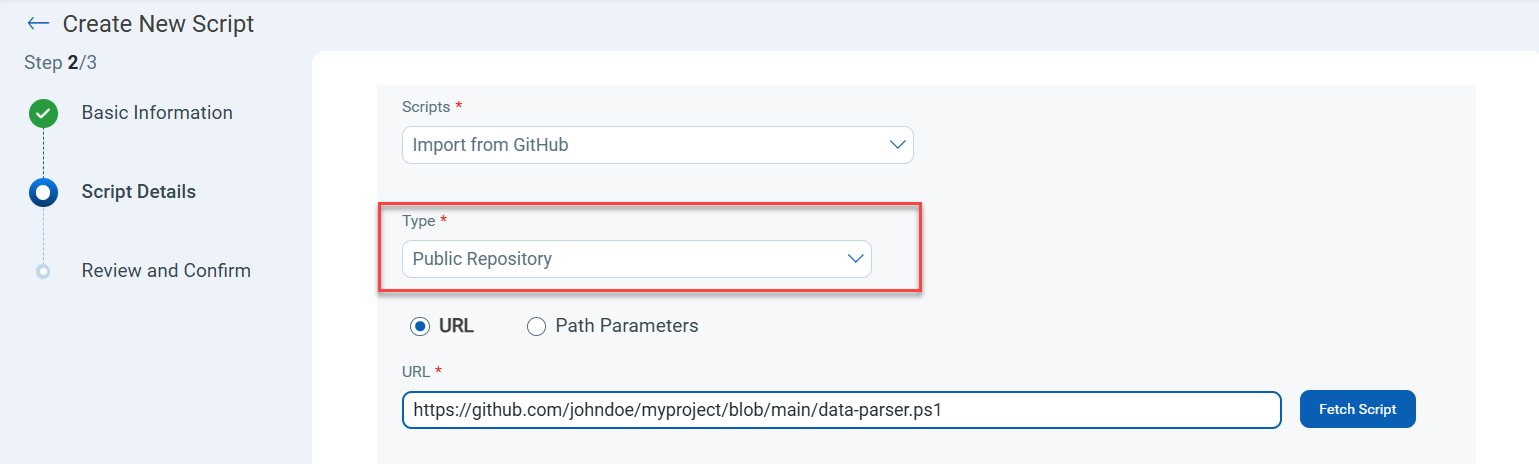Jump to the Review and Confirm step
Image resolution: width=1539 pixels, height=464 pixels.
[166, 271]
